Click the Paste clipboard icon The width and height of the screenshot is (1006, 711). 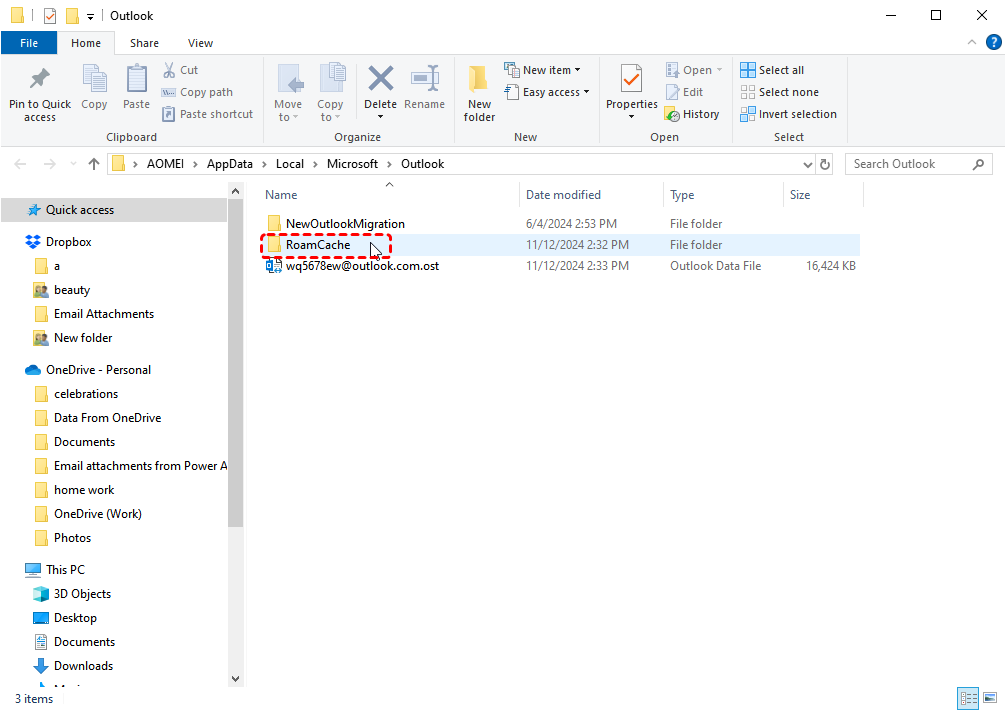(136, 80)
